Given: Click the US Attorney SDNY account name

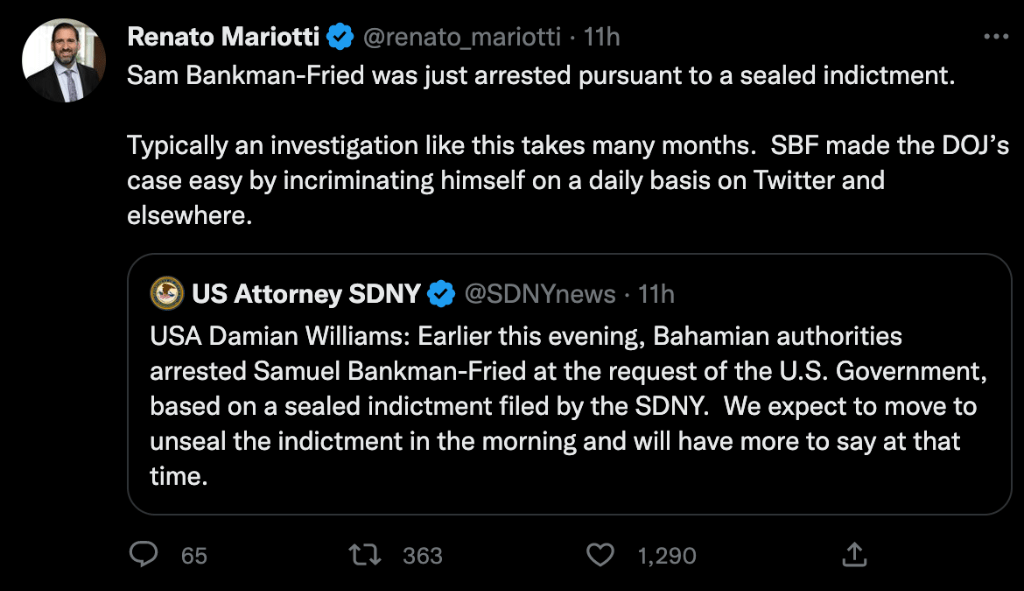Looking at the screenshot, I should 306,294.
